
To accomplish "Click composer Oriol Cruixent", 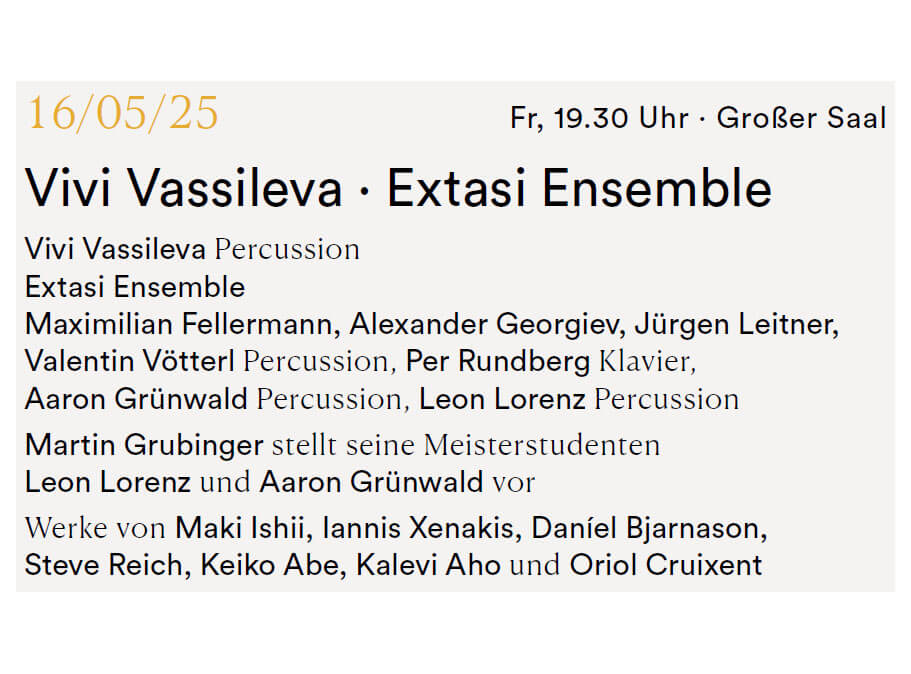I will click(665, 565).
